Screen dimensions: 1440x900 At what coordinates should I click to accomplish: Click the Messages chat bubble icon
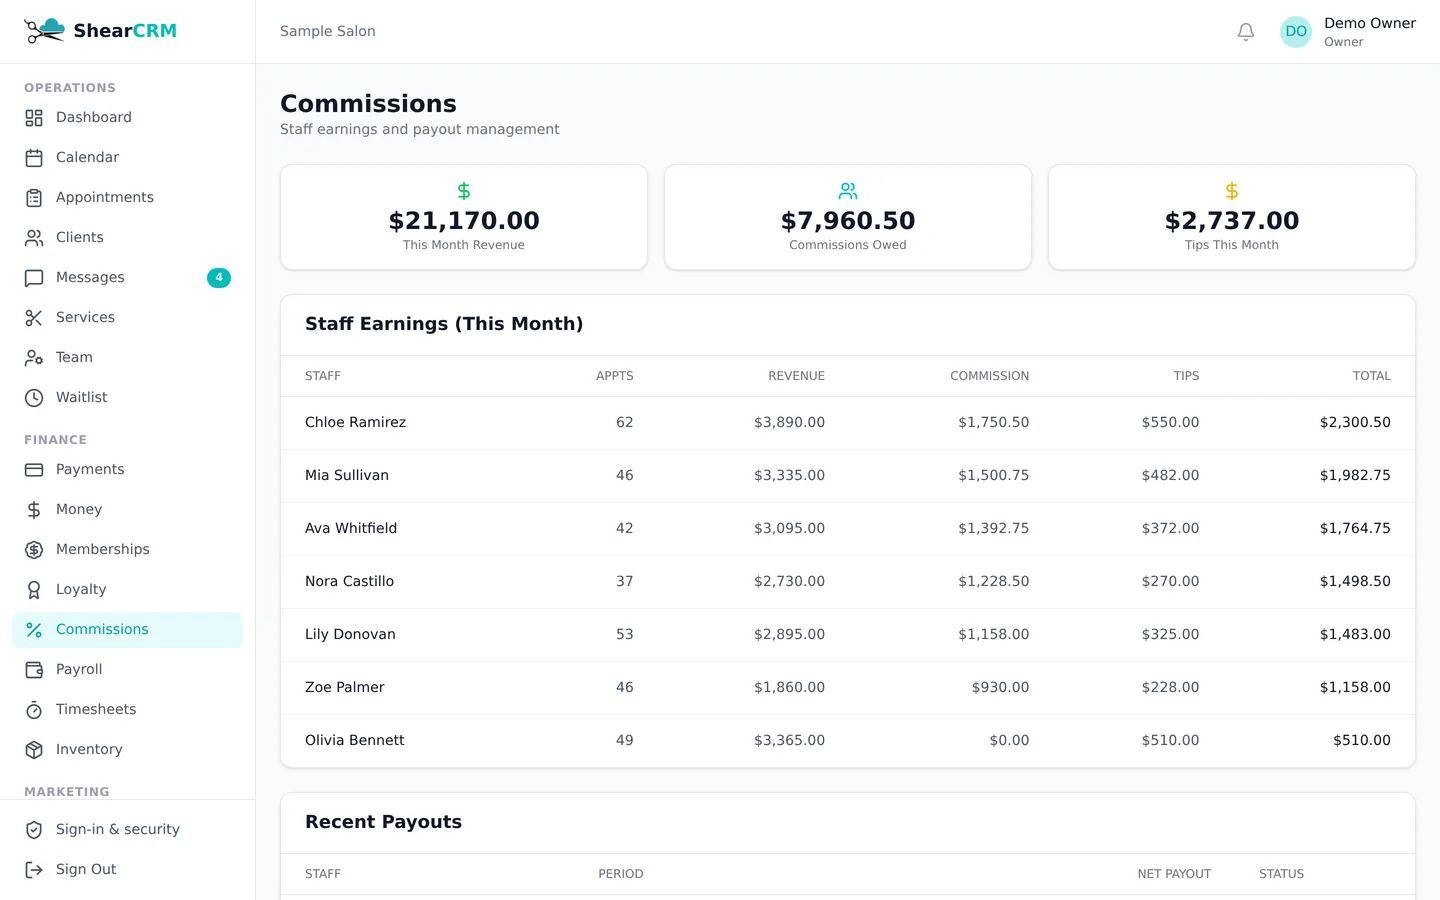34,278
